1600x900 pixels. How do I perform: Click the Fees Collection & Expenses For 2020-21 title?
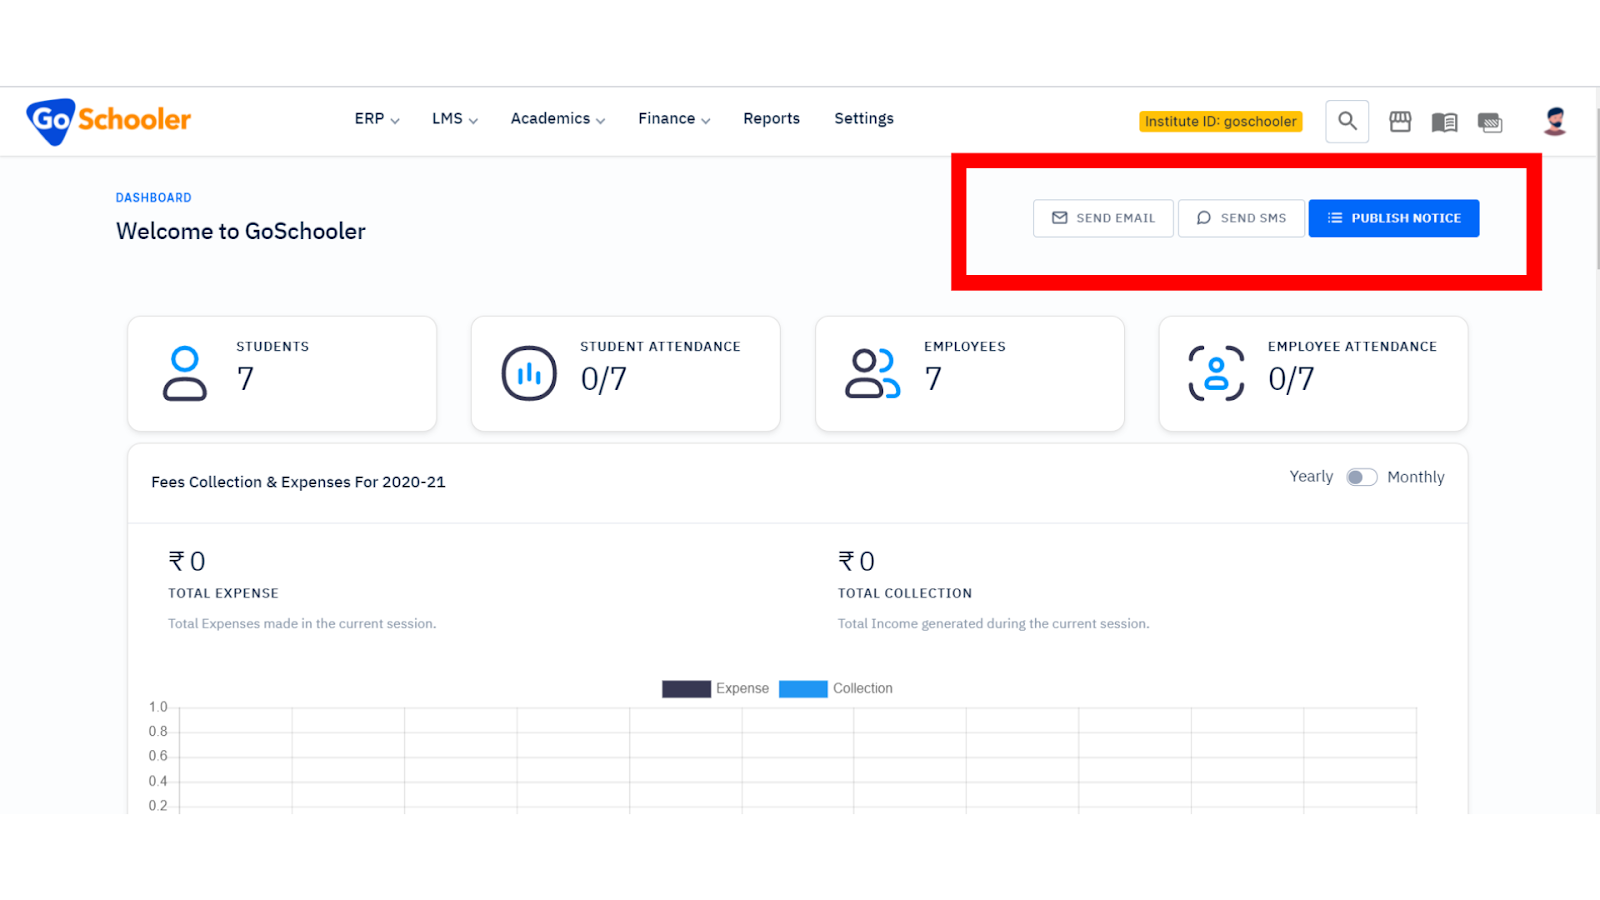(298, 482)
